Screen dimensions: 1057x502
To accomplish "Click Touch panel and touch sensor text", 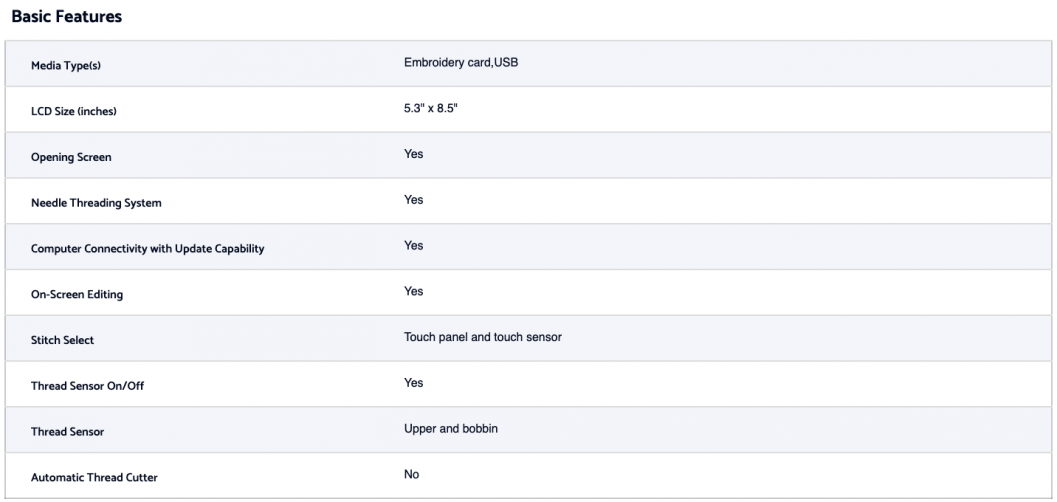I will [x=483, y=337].
